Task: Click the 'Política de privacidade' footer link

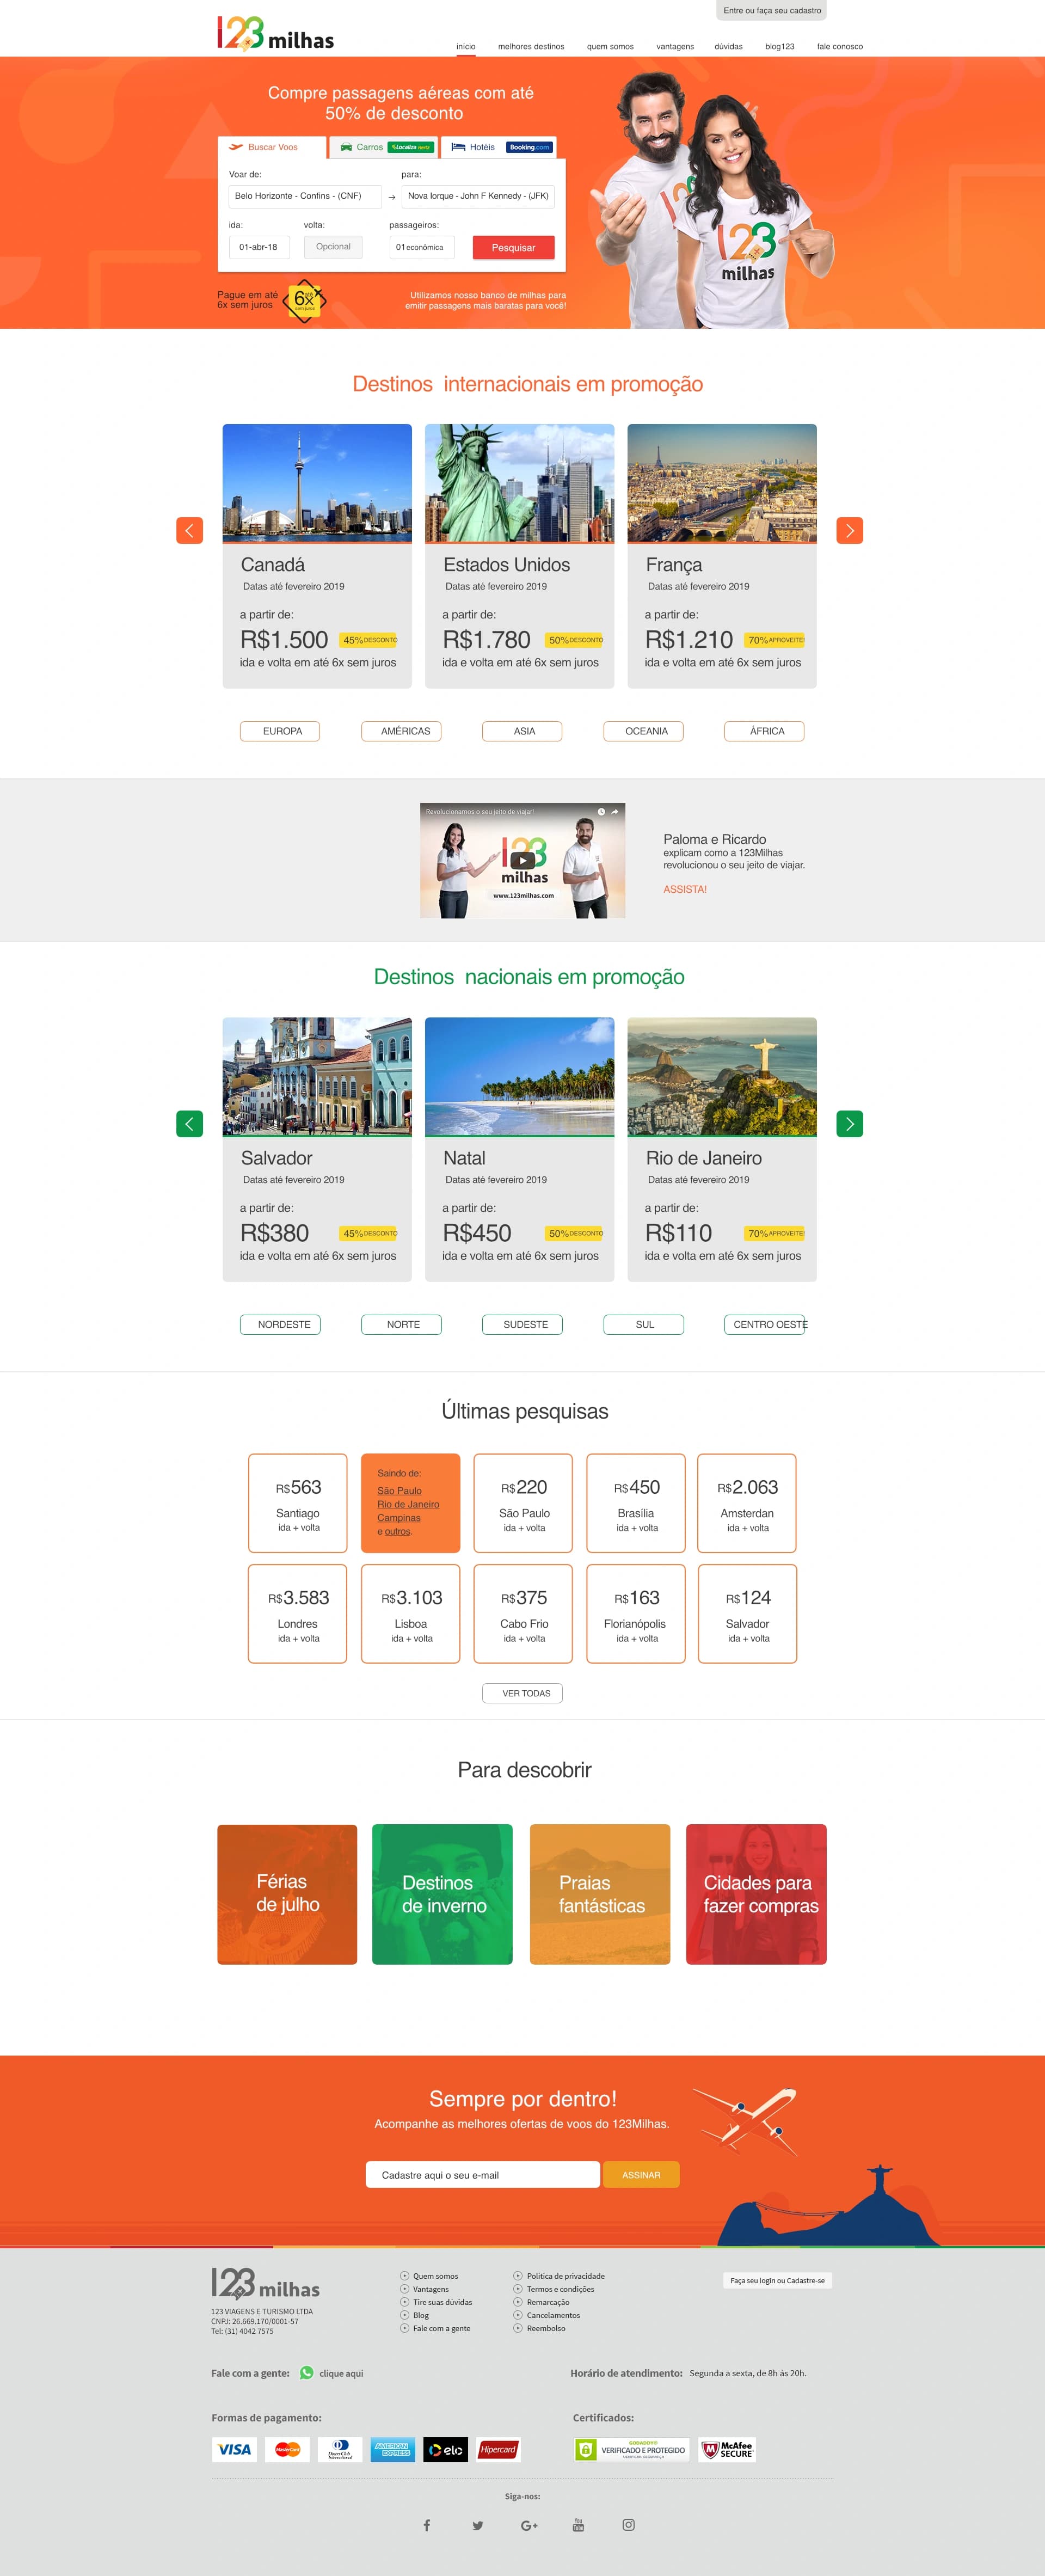Action: tap(566, 2276)
